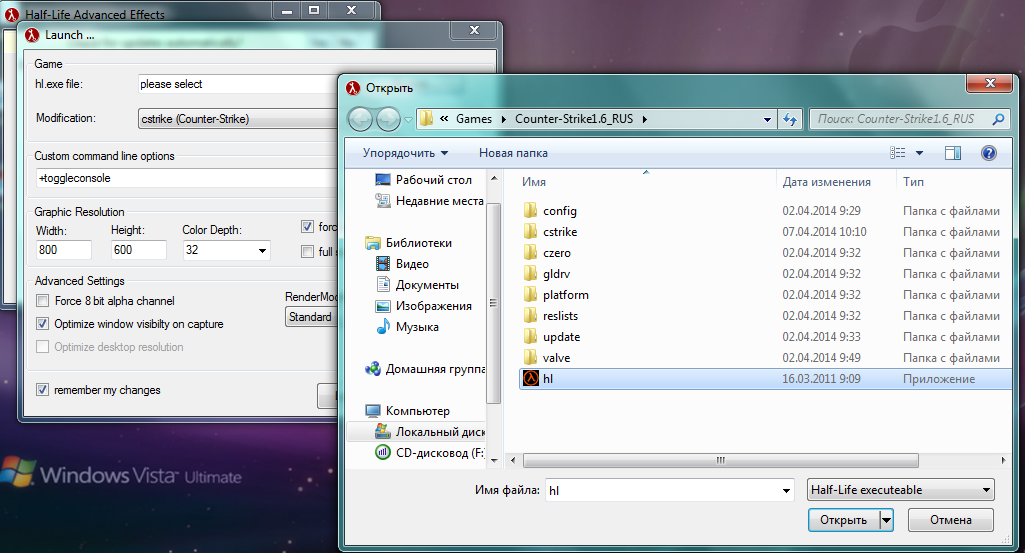
Task: Click the navigation pane scroll-down arrow
Action: (x=494, y=460)
